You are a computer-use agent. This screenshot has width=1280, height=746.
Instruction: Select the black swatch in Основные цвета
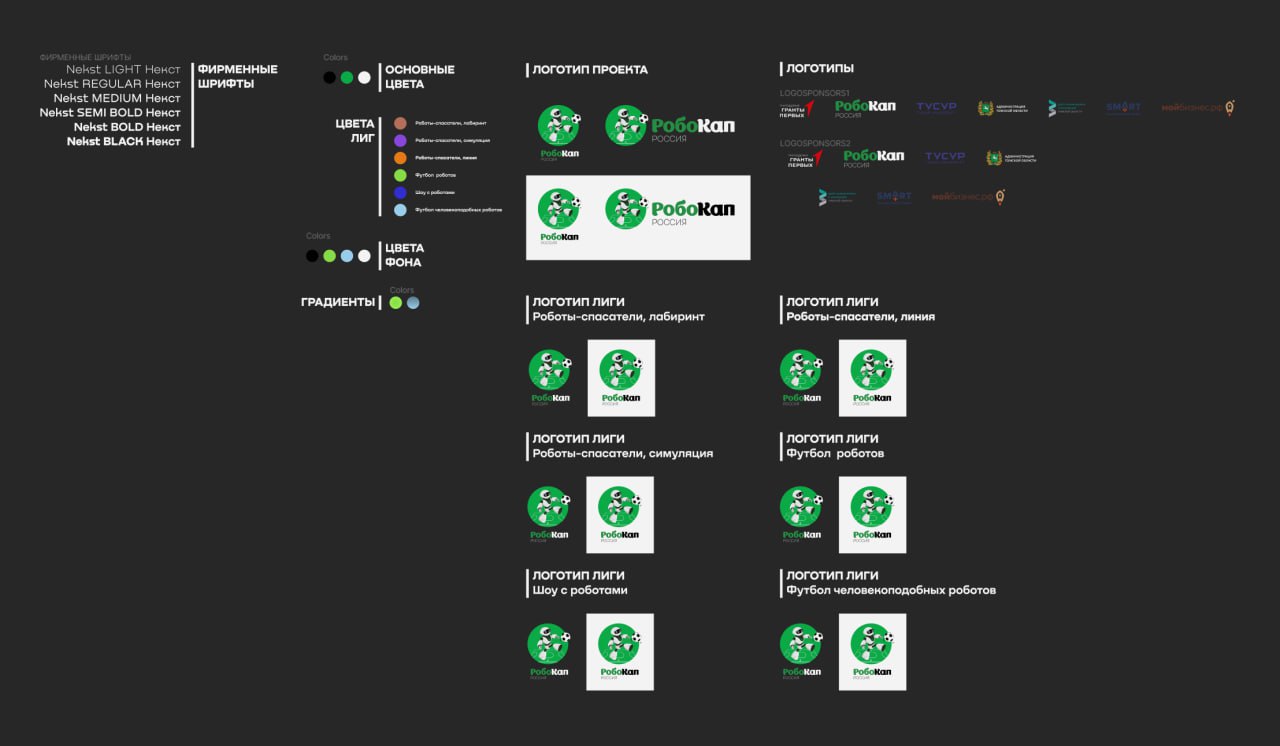coord(329,78)
